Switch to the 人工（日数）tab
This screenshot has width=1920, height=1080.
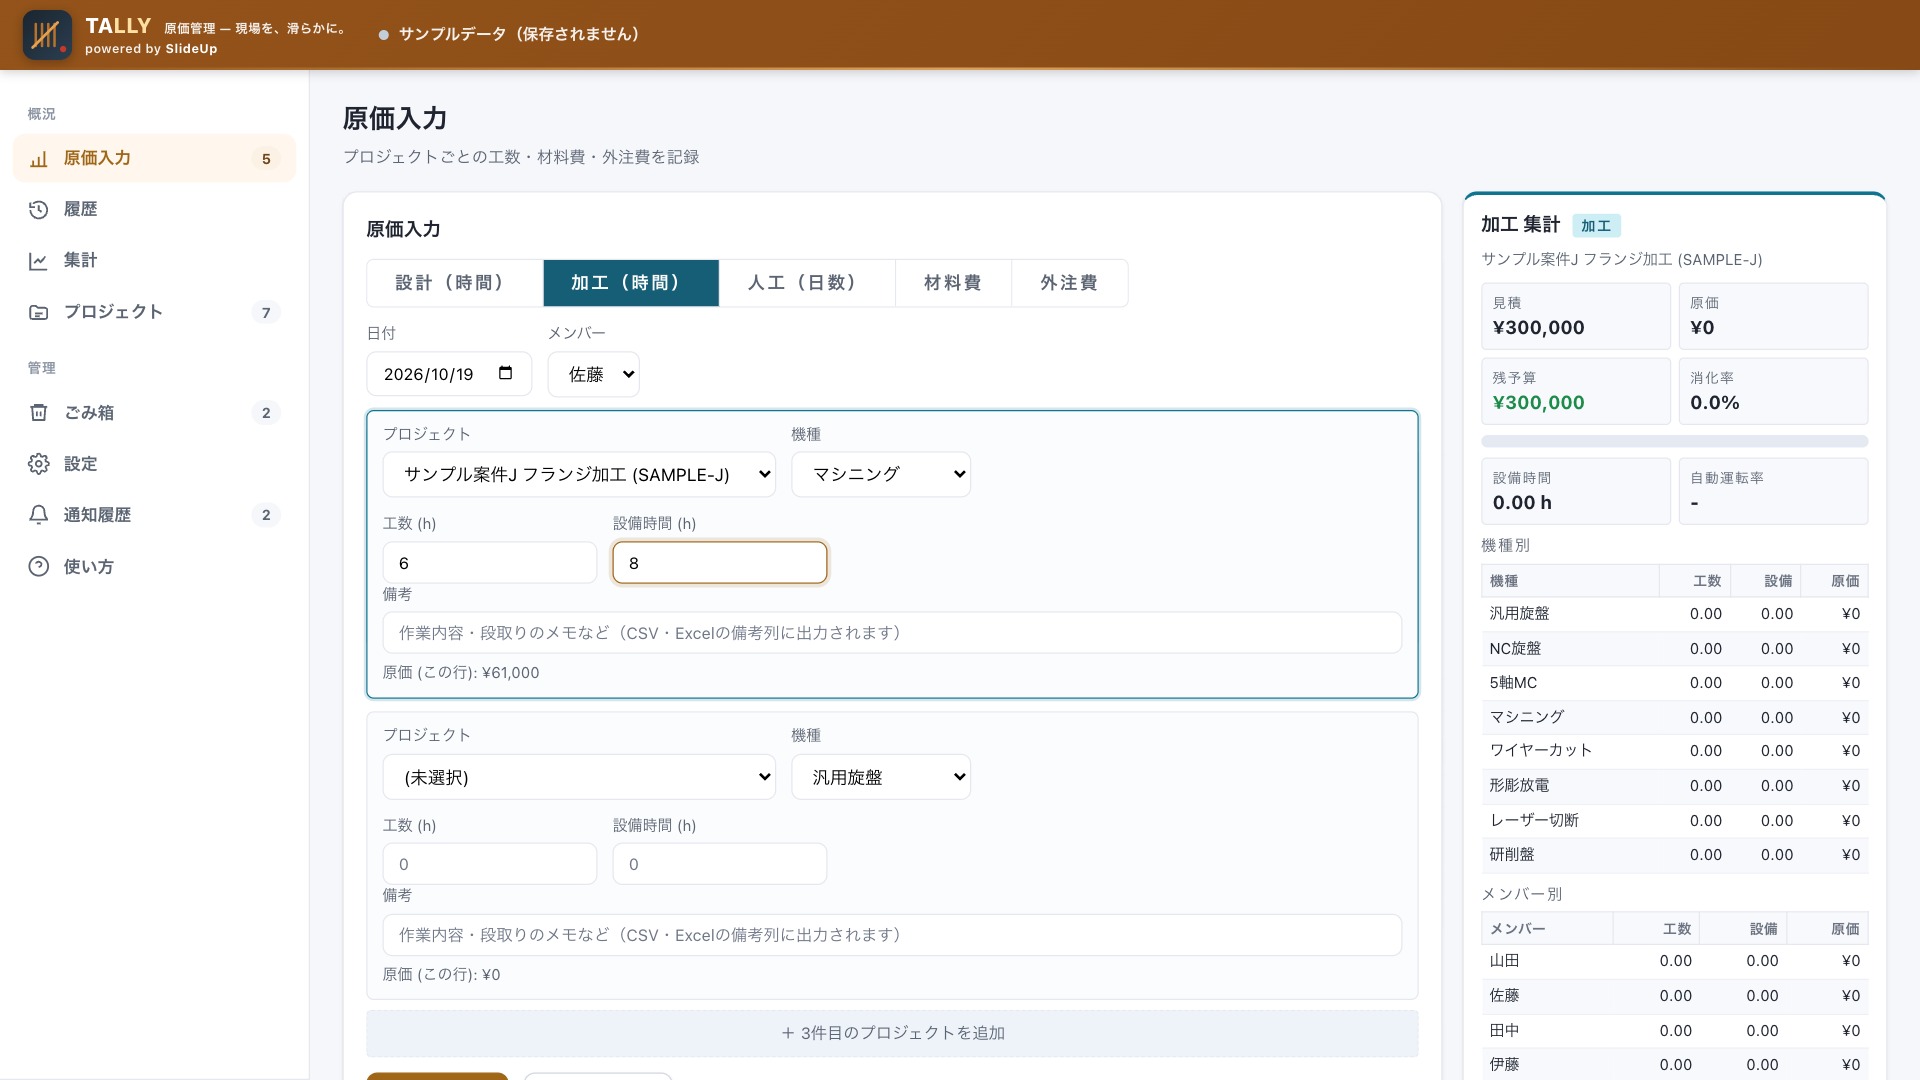(x=807, y=283)
